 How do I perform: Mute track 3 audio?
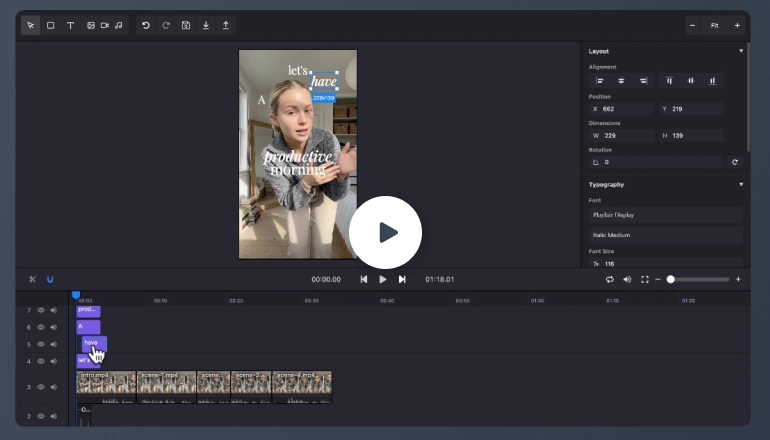[x=54, y=387]
